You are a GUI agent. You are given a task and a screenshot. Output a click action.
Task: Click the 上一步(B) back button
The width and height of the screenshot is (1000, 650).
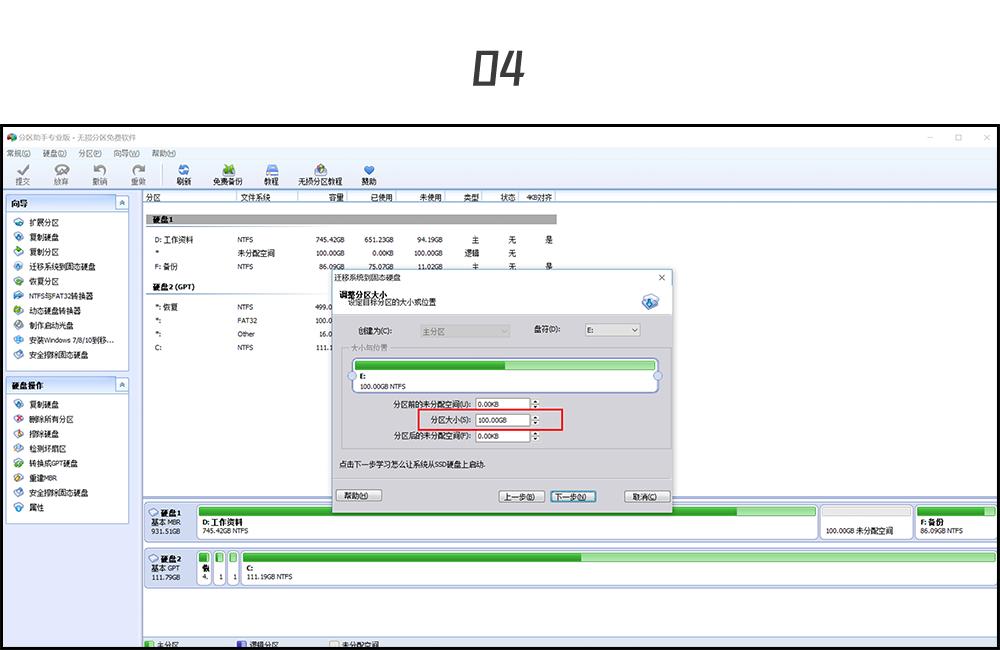521,496
